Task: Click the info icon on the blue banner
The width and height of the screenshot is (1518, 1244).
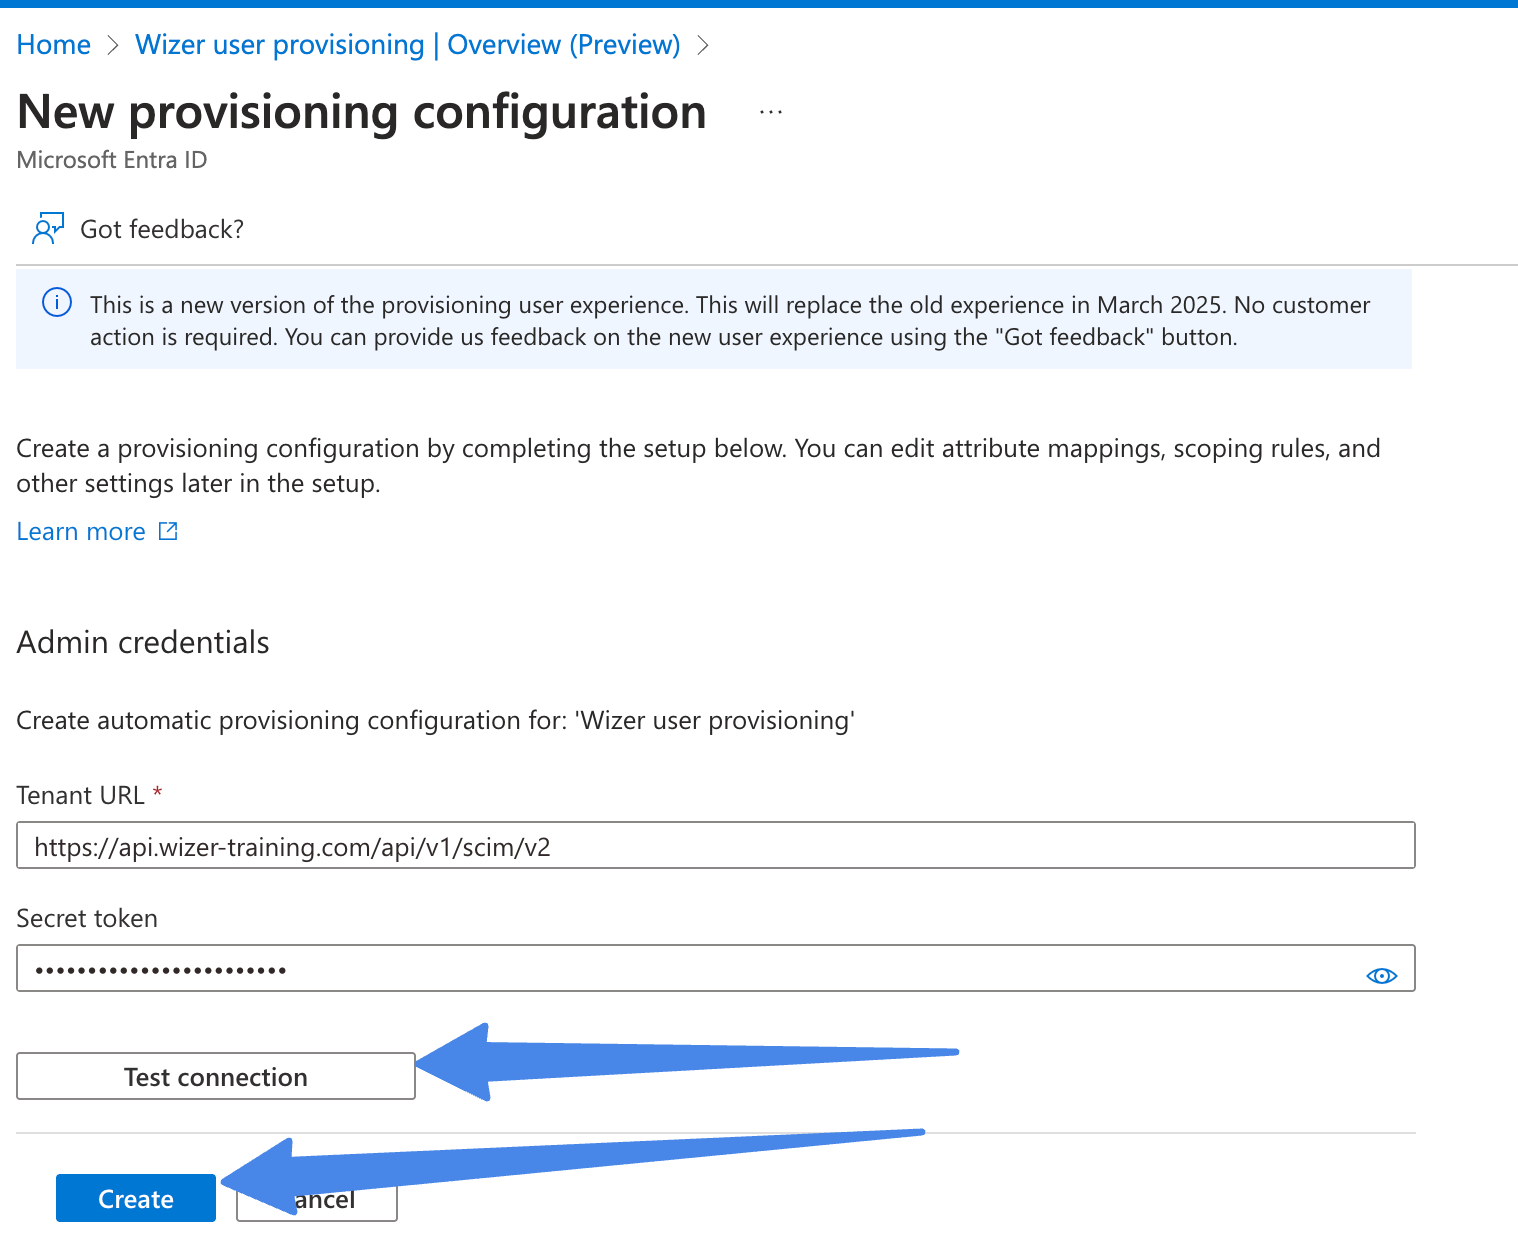Action: 57,303
